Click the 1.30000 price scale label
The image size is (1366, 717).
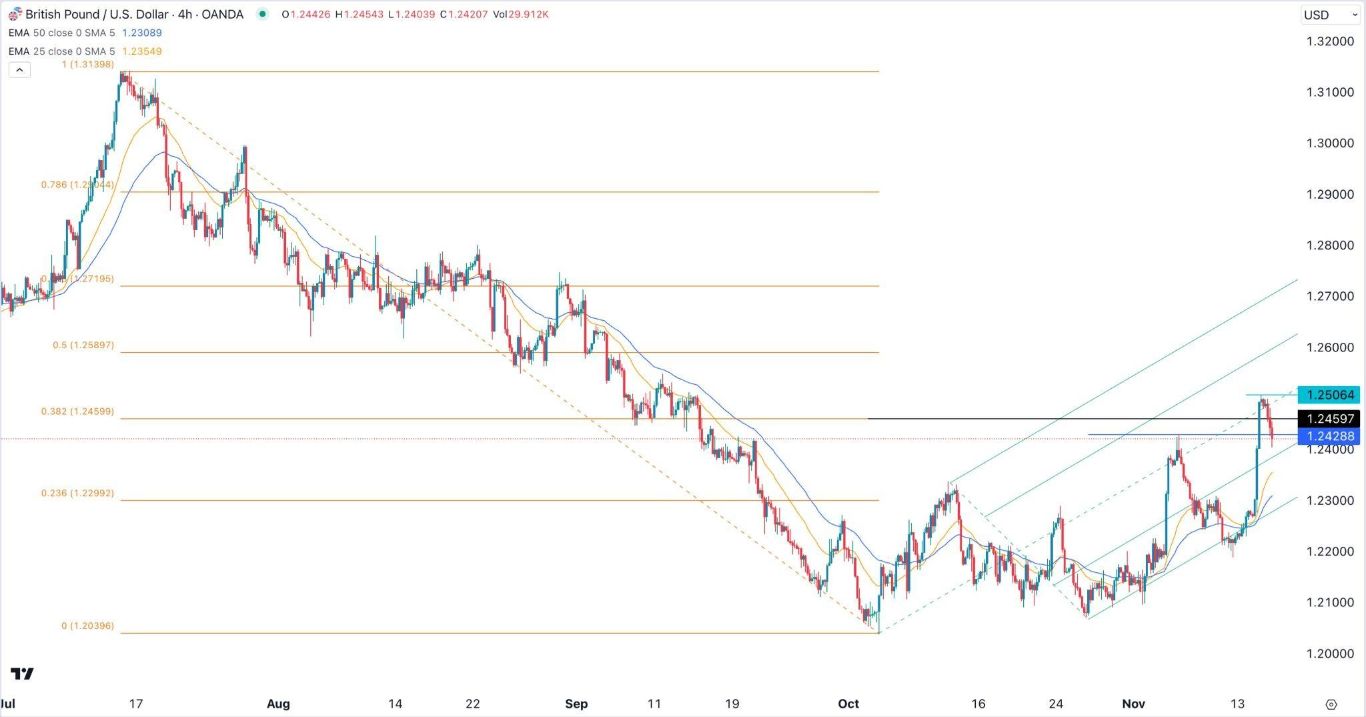1331,143
